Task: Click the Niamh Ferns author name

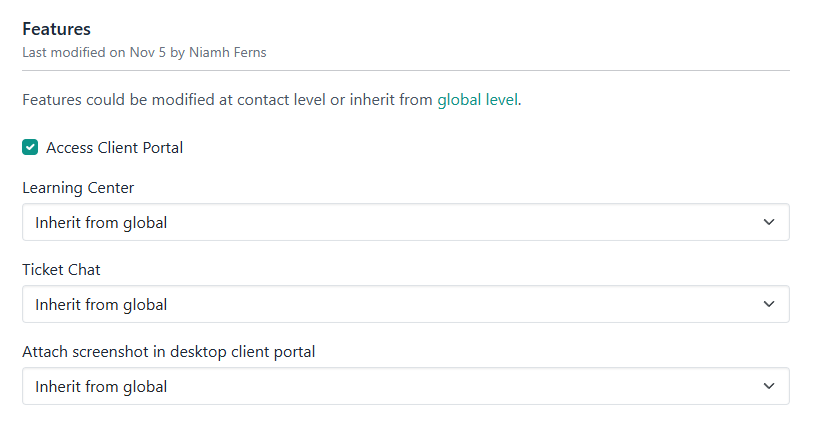Action: [226, 52]
